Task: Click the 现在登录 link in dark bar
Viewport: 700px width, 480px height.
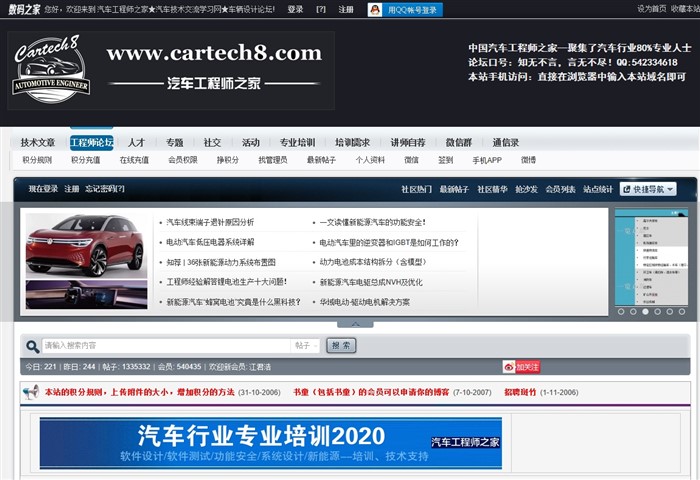Action: [x=43, y=189]
